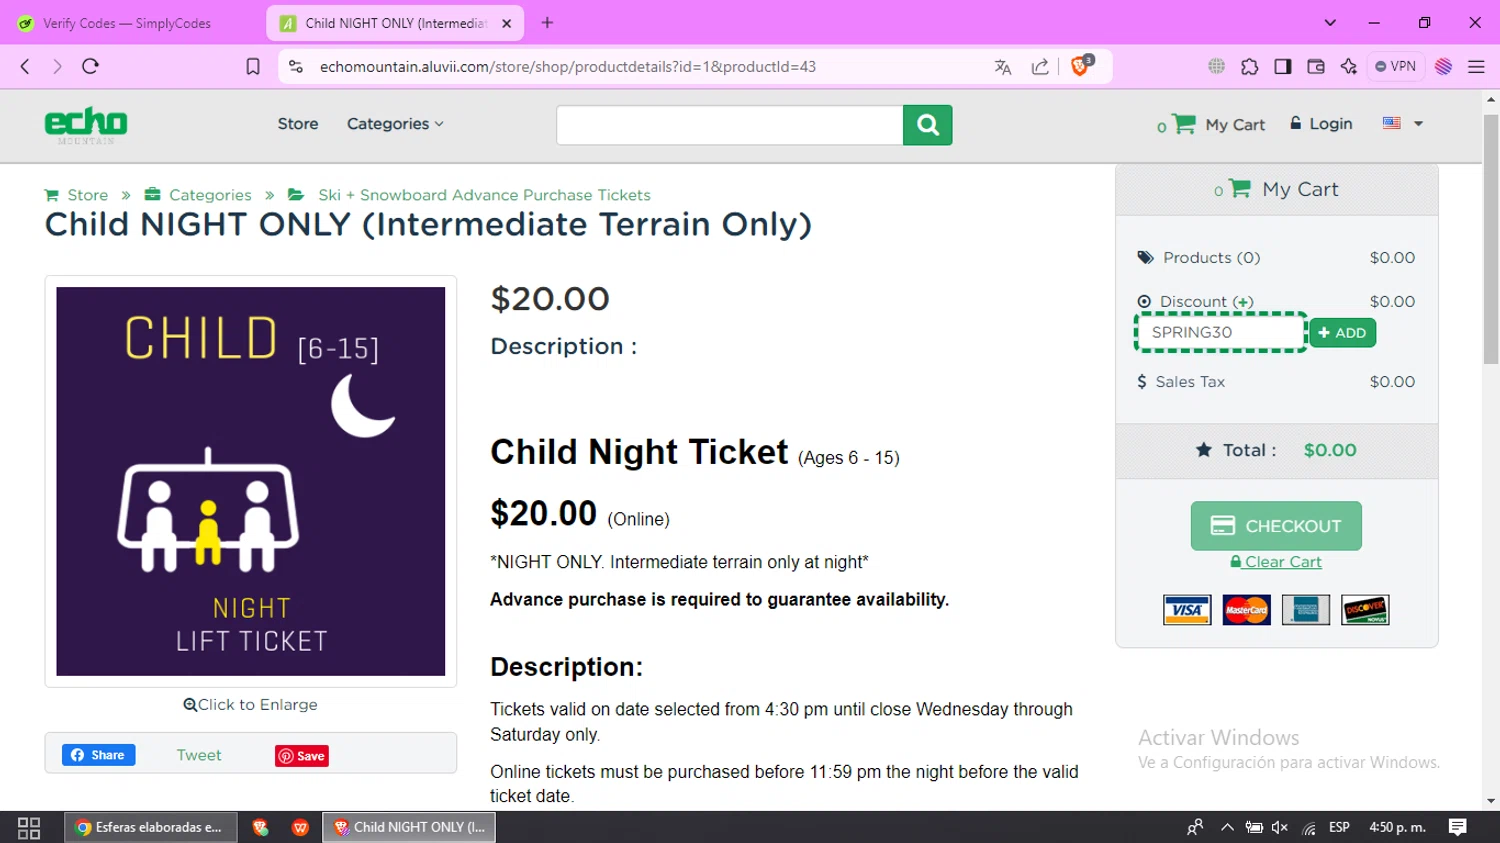This screenshot has height=843, width=1500.
Task: Click the share page icon
Action: coord(1040,67)
